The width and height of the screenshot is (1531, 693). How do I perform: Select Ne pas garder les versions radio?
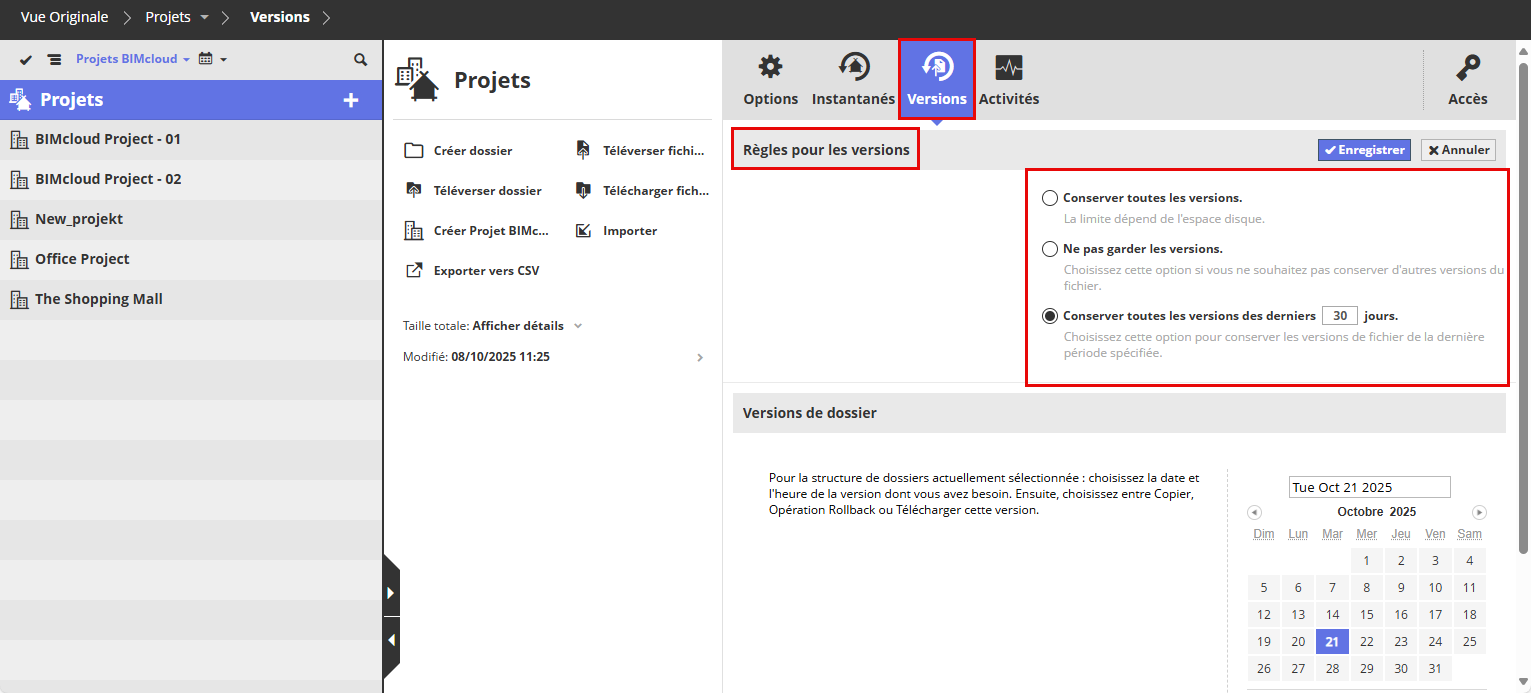pyautogui.click(x=1050, y=249)
